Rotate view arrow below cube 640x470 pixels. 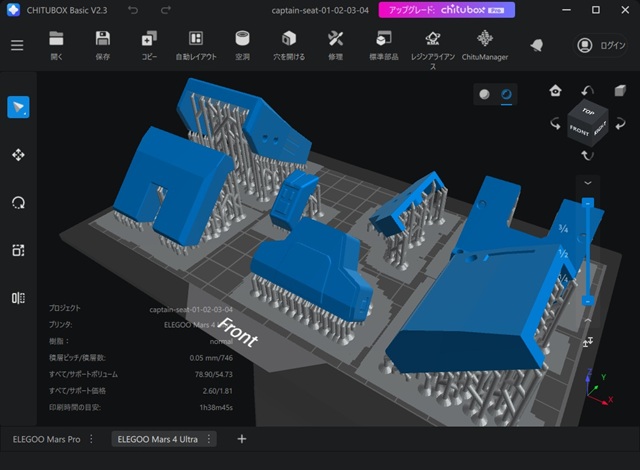tap(587, 155)
